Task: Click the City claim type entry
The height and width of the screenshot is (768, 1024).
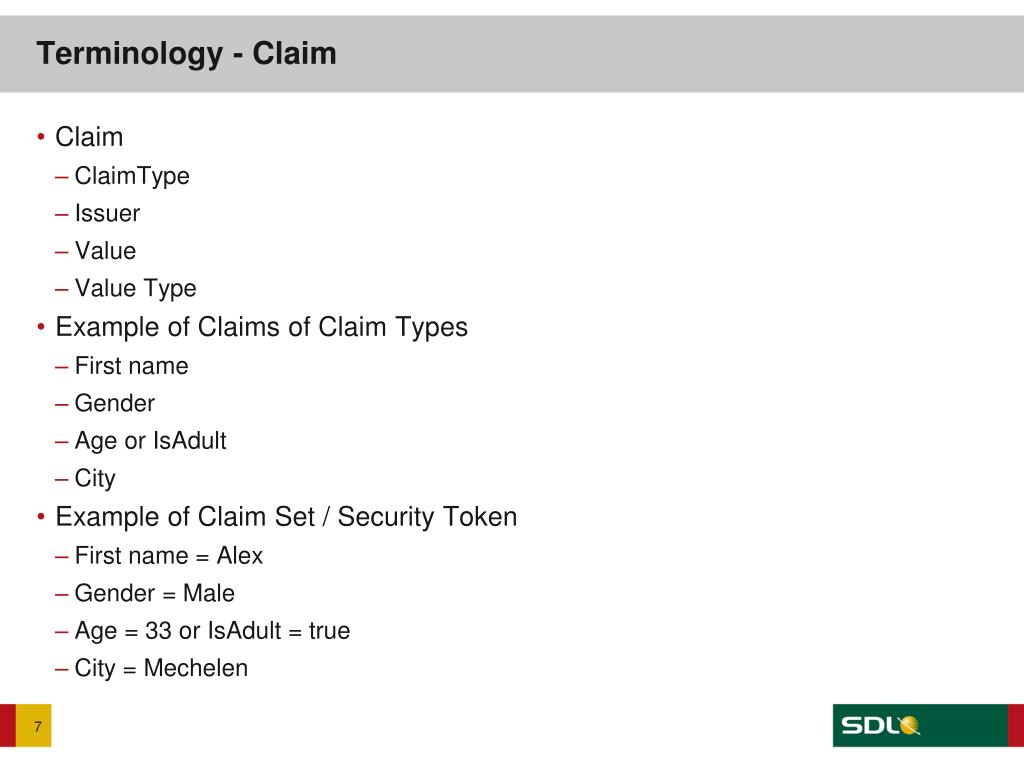Action: (x=95, y=479)
